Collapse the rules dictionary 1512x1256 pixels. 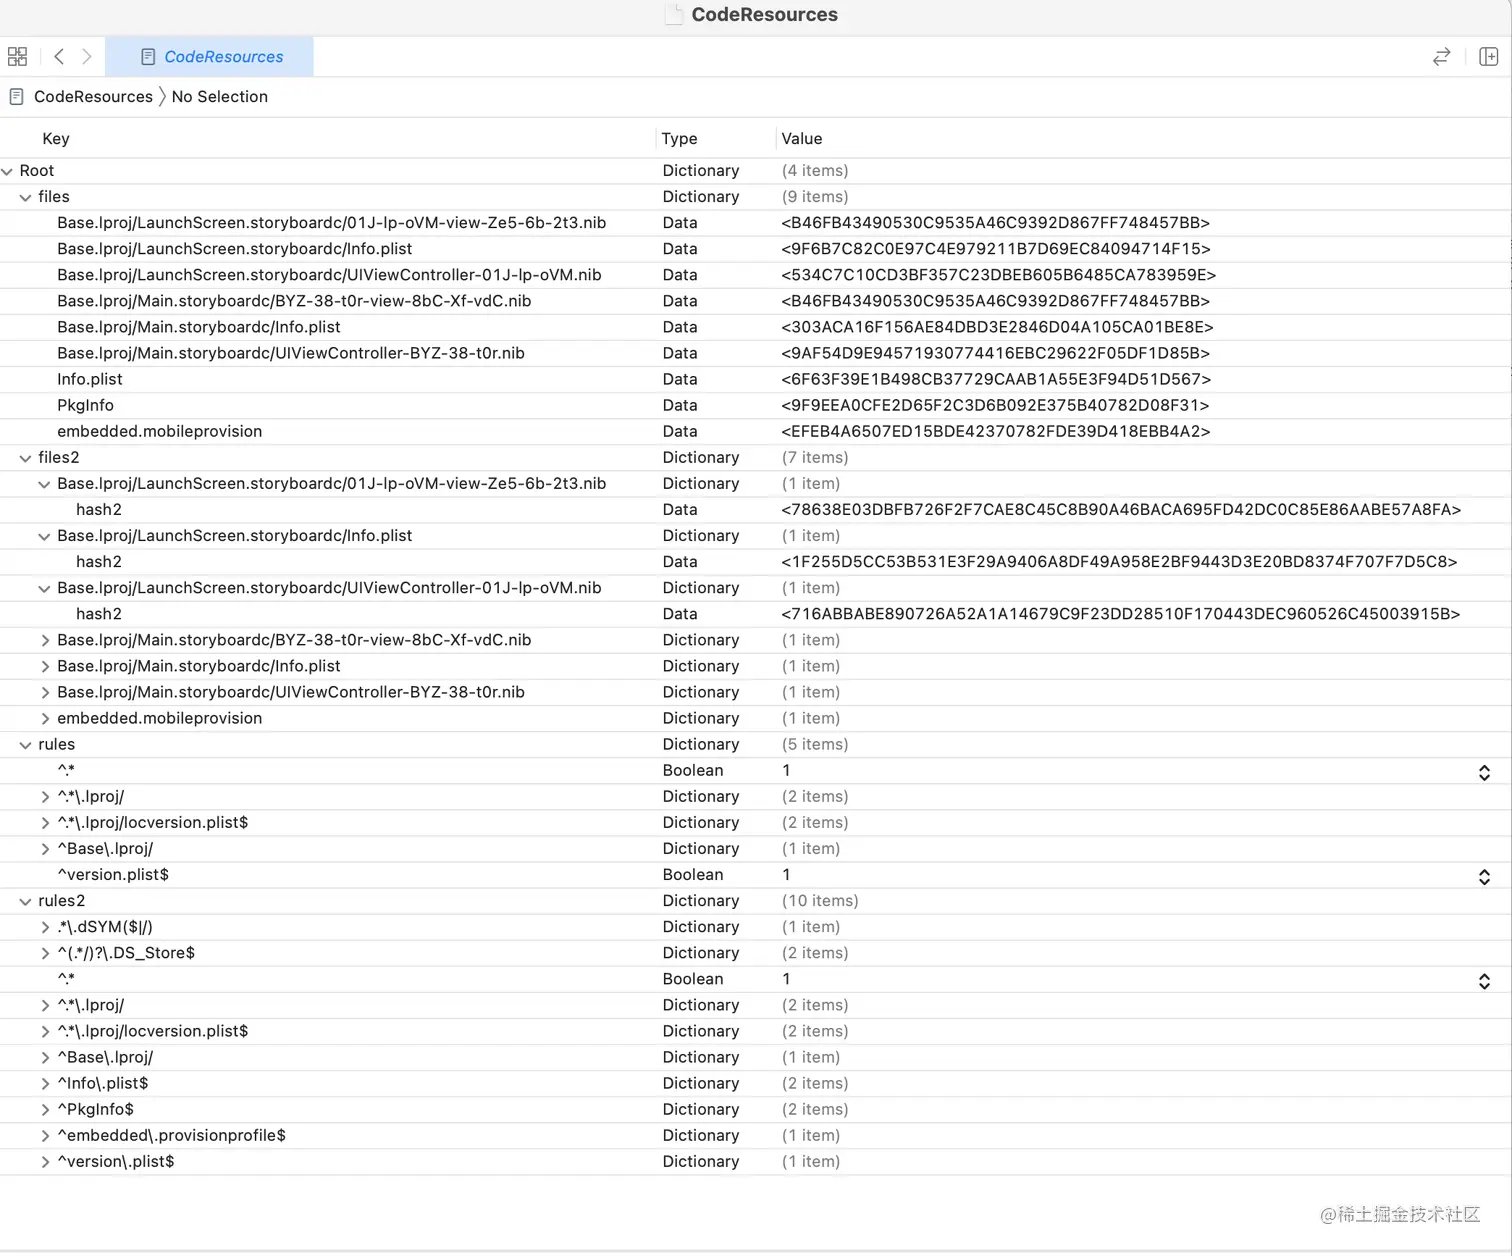click(26, 745)
